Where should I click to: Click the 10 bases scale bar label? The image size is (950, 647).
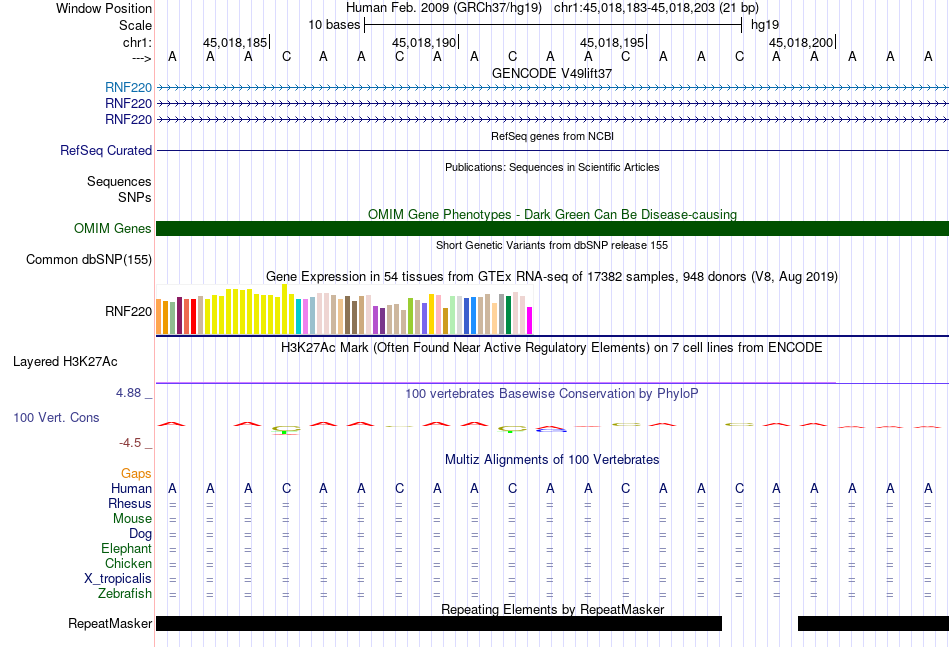click(x=334, y=25)
